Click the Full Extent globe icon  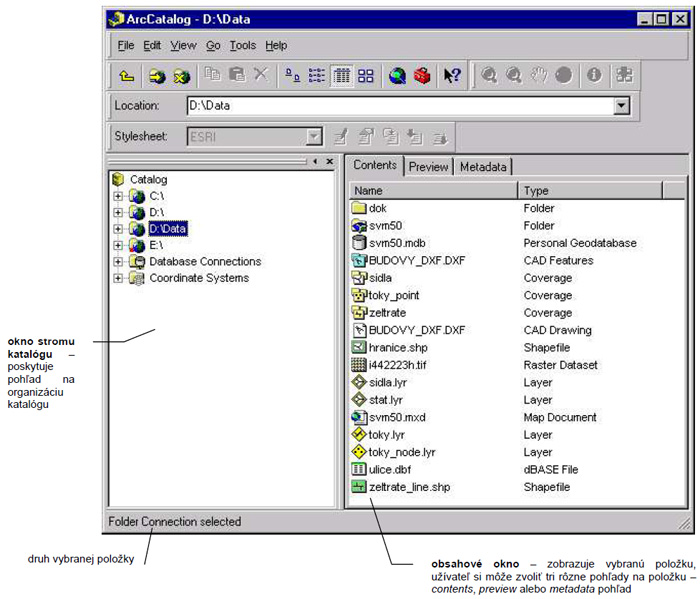click(x=563, y=75)
